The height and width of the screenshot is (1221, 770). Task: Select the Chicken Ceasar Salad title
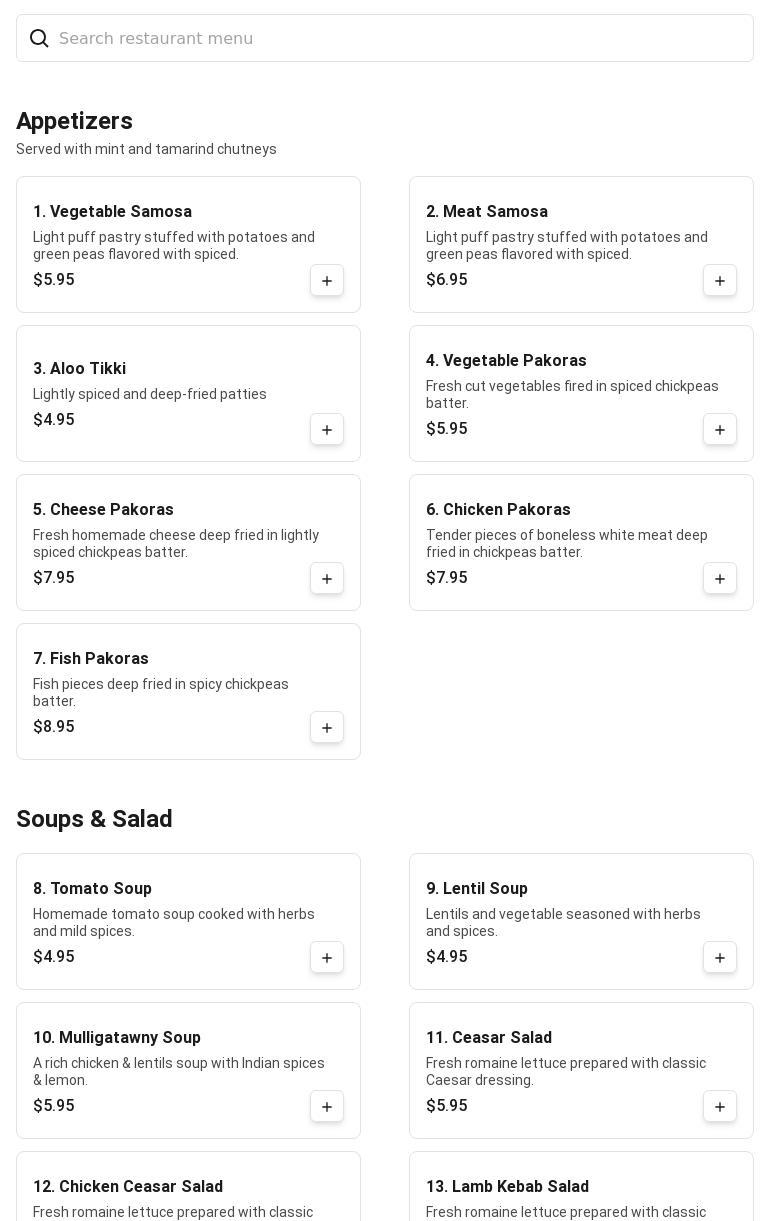click(x=128, y=1187)
